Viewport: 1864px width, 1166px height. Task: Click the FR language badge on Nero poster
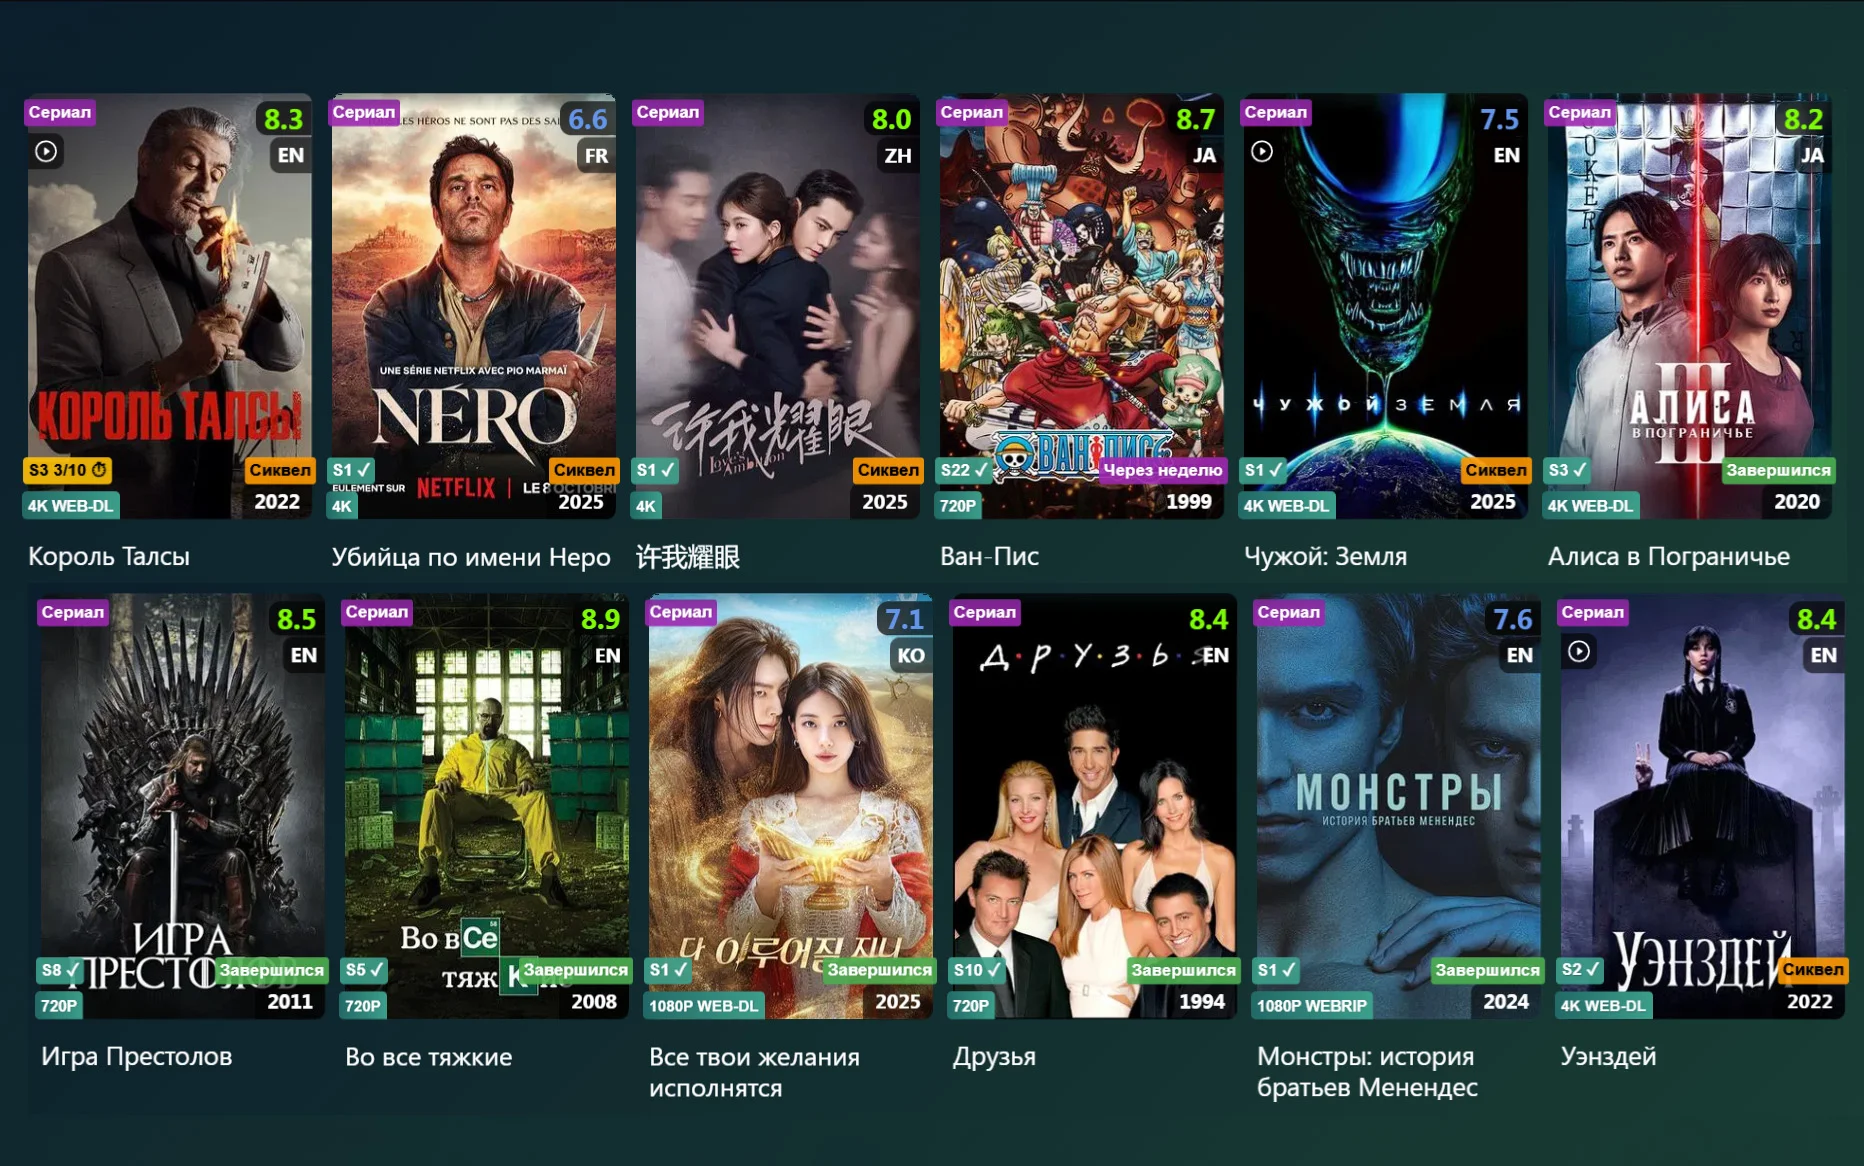coord(596,155)
